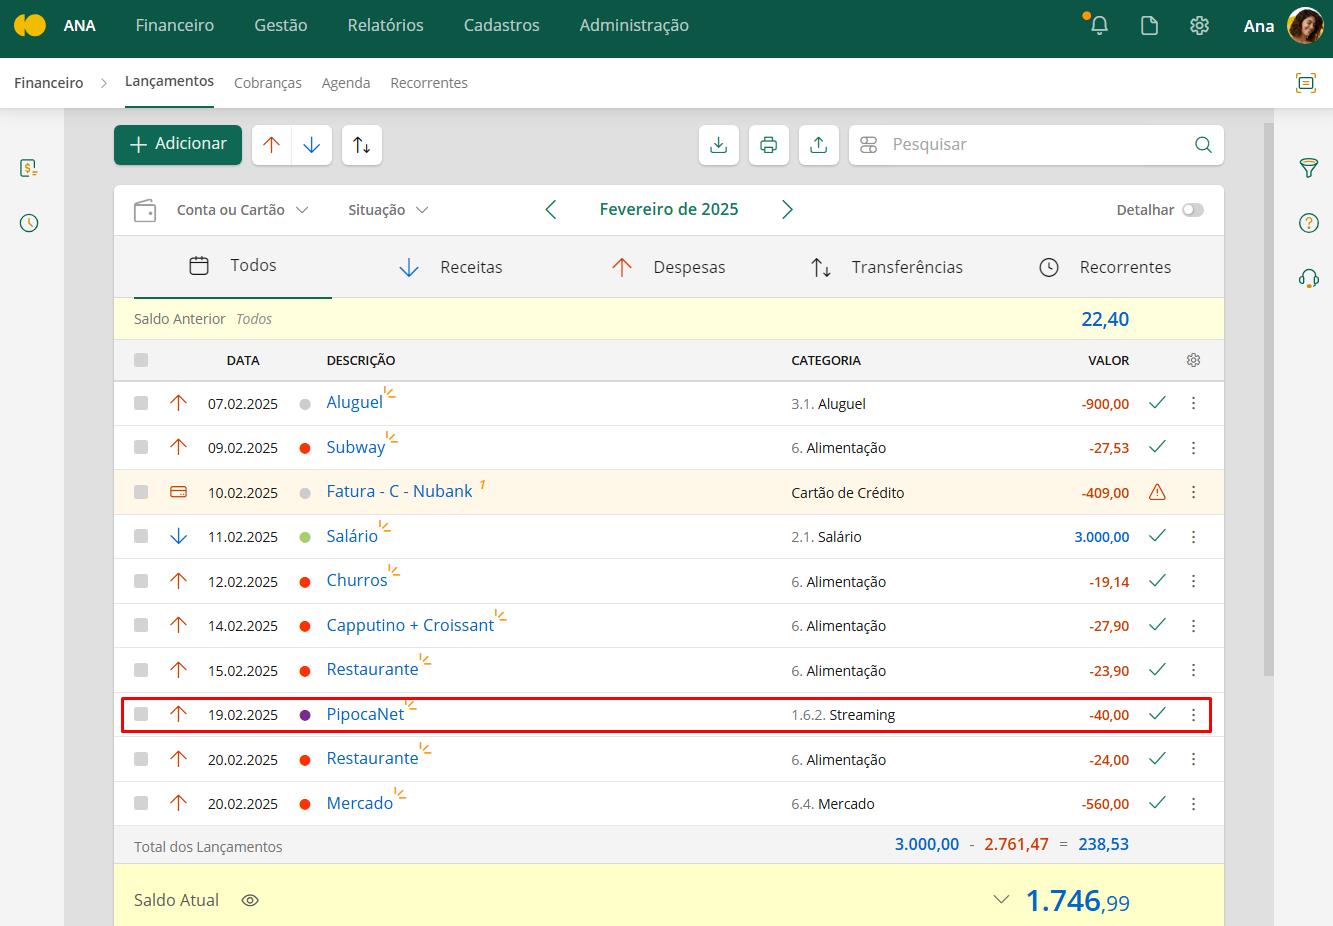This screenshot has height=926, width=1333.
Task: Open the three-dot menu for Mercado row
Action: 1193,804
